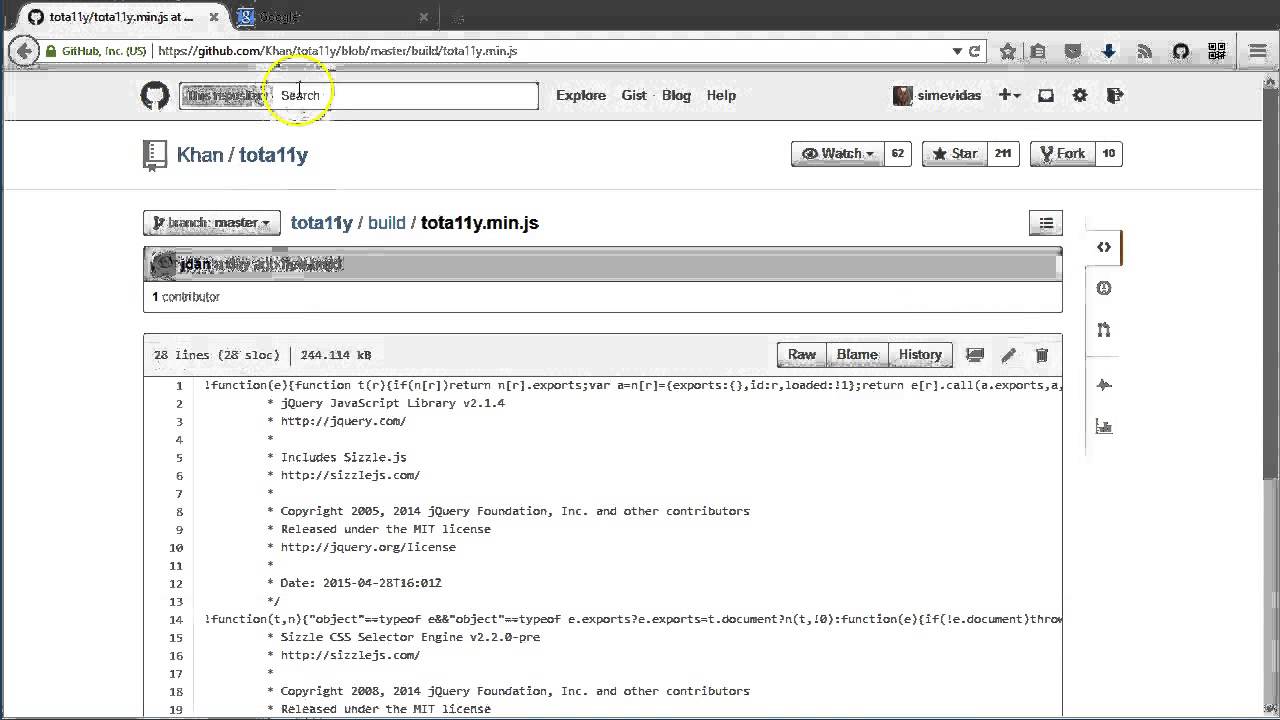The height and width of the screenshot is (720, 1280).
Task: View the Raw file
Action: click(802, 355)
